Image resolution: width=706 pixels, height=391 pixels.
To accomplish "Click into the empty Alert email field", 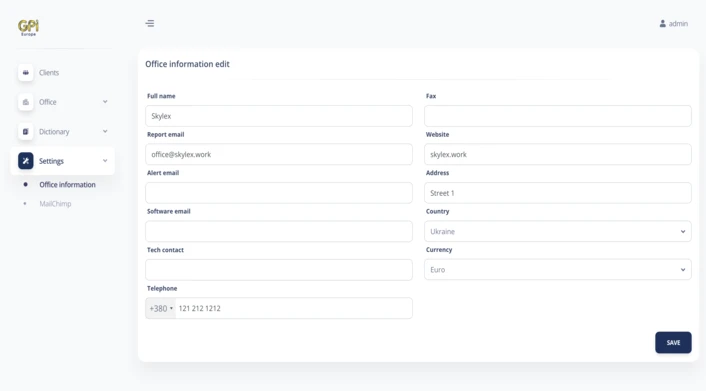I will (279, 193).
